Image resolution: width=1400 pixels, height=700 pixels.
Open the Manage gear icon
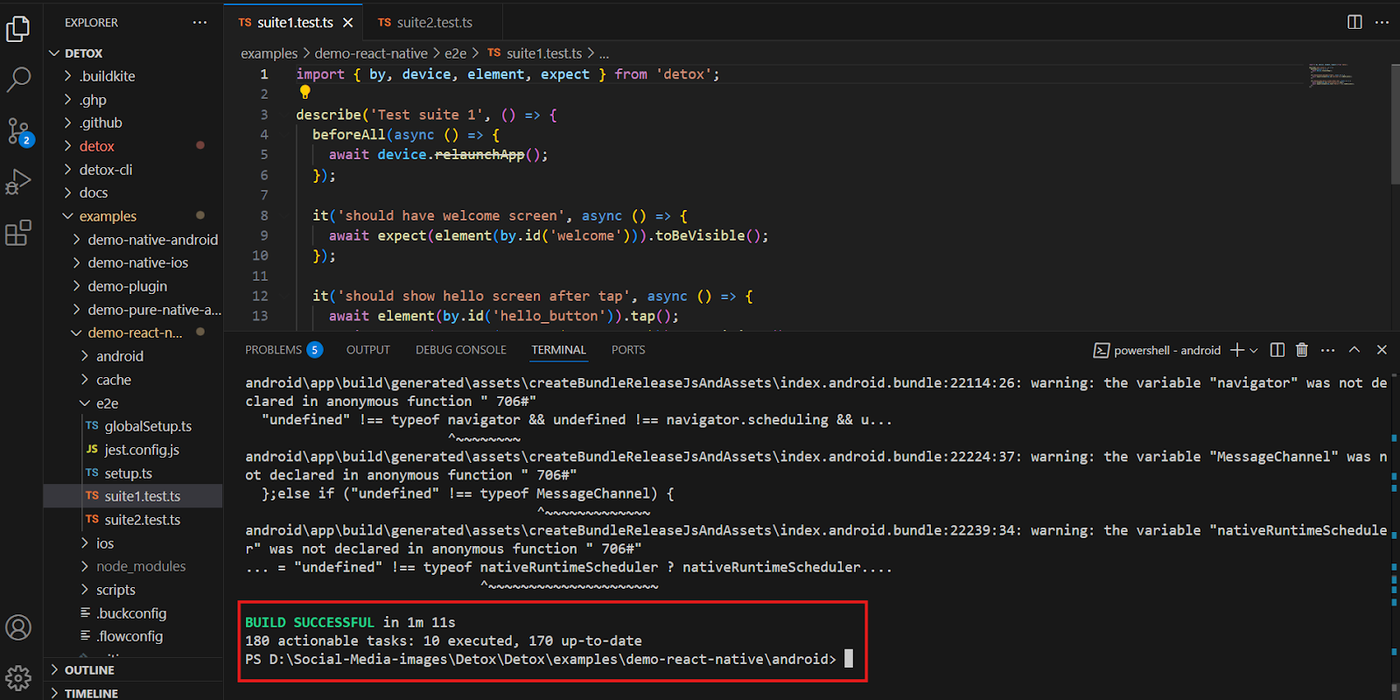(x=18, y=677)
